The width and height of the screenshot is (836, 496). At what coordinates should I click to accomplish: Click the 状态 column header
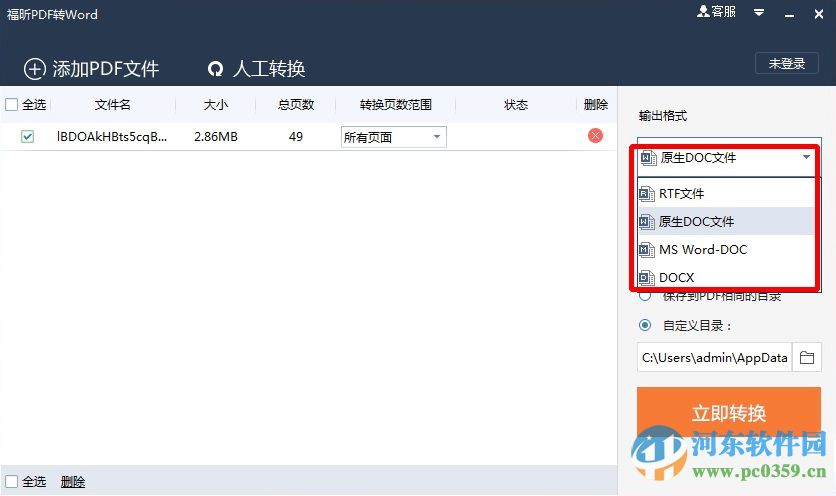click(x=516, y=105)
